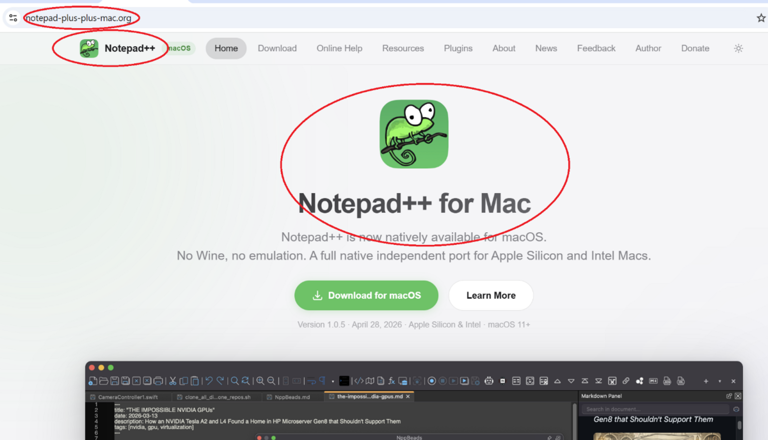Click the Save floppy icon in the toolbar
Screen dimensions: 768x440
click(115, 381)
